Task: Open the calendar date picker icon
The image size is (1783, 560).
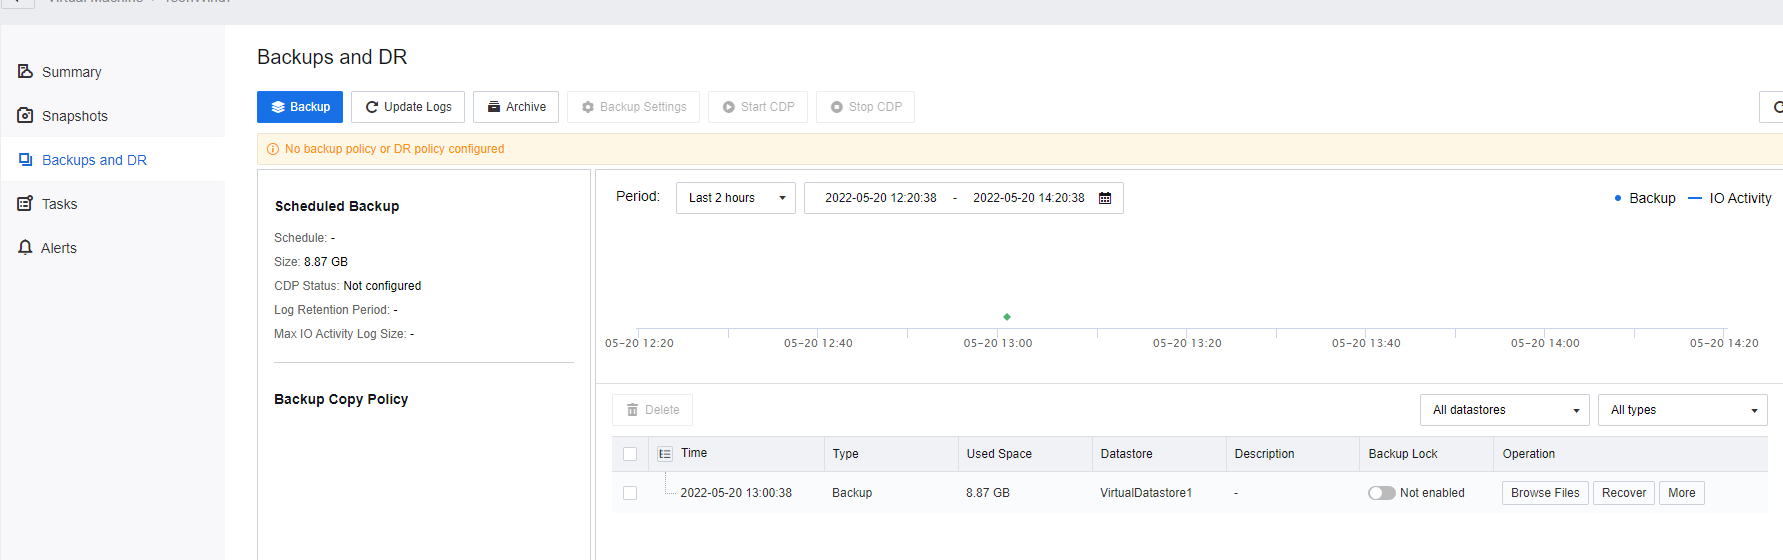Action: [x=1105, y=198]
